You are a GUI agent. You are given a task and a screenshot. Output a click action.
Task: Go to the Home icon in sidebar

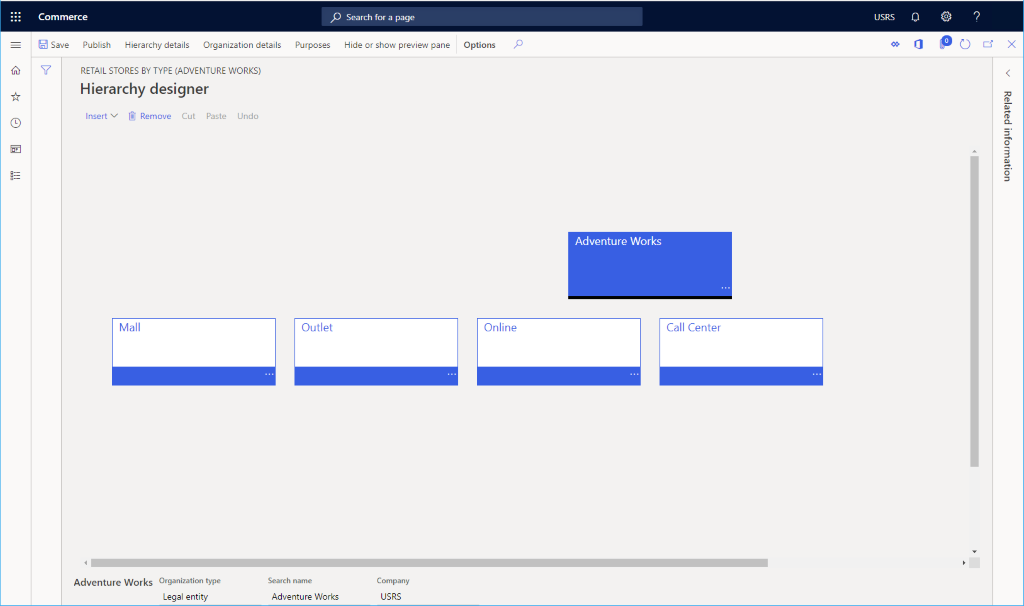16,71
